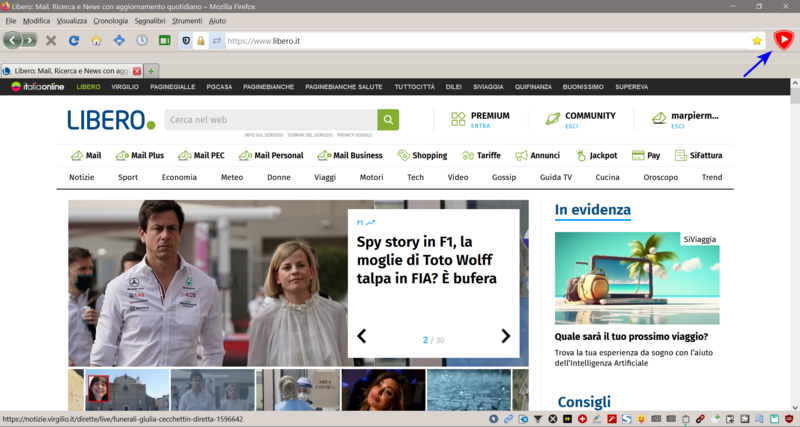Open the Aiuto menu
Viewport: 800px width, 427px height.
pos(217,21)
